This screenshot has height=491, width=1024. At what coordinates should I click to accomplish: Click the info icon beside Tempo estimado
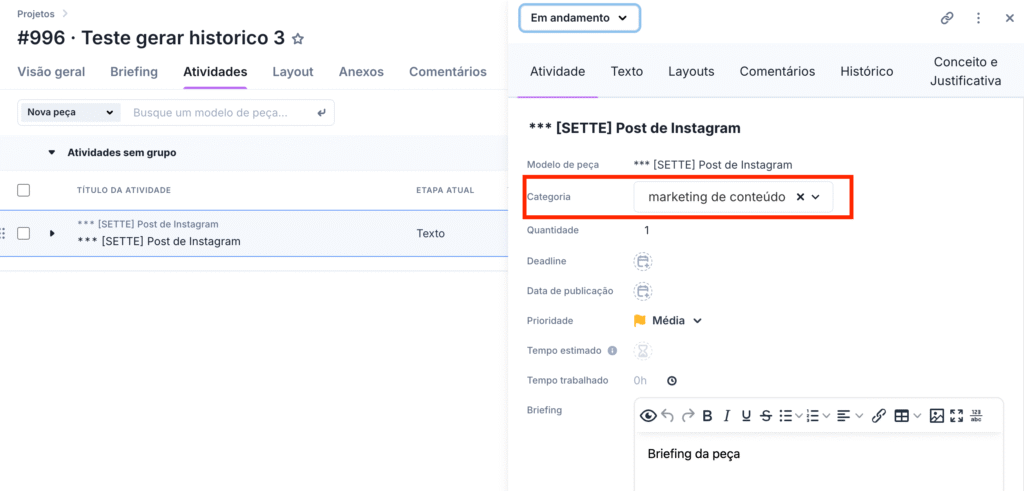point(612,351)
